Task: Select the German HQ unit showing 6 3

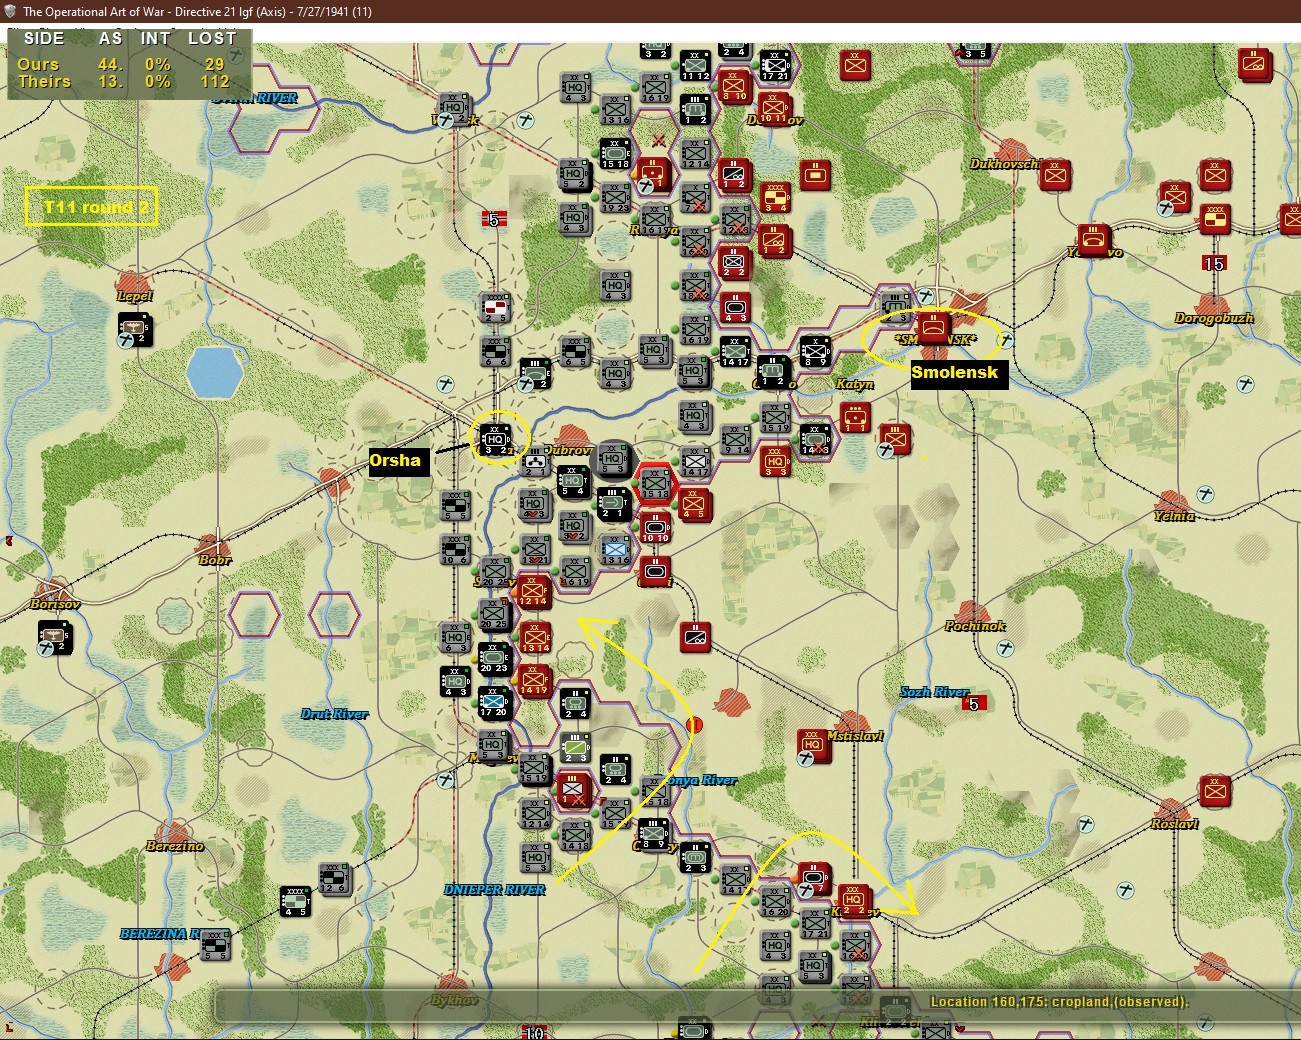Action: [x=455, y=637]
